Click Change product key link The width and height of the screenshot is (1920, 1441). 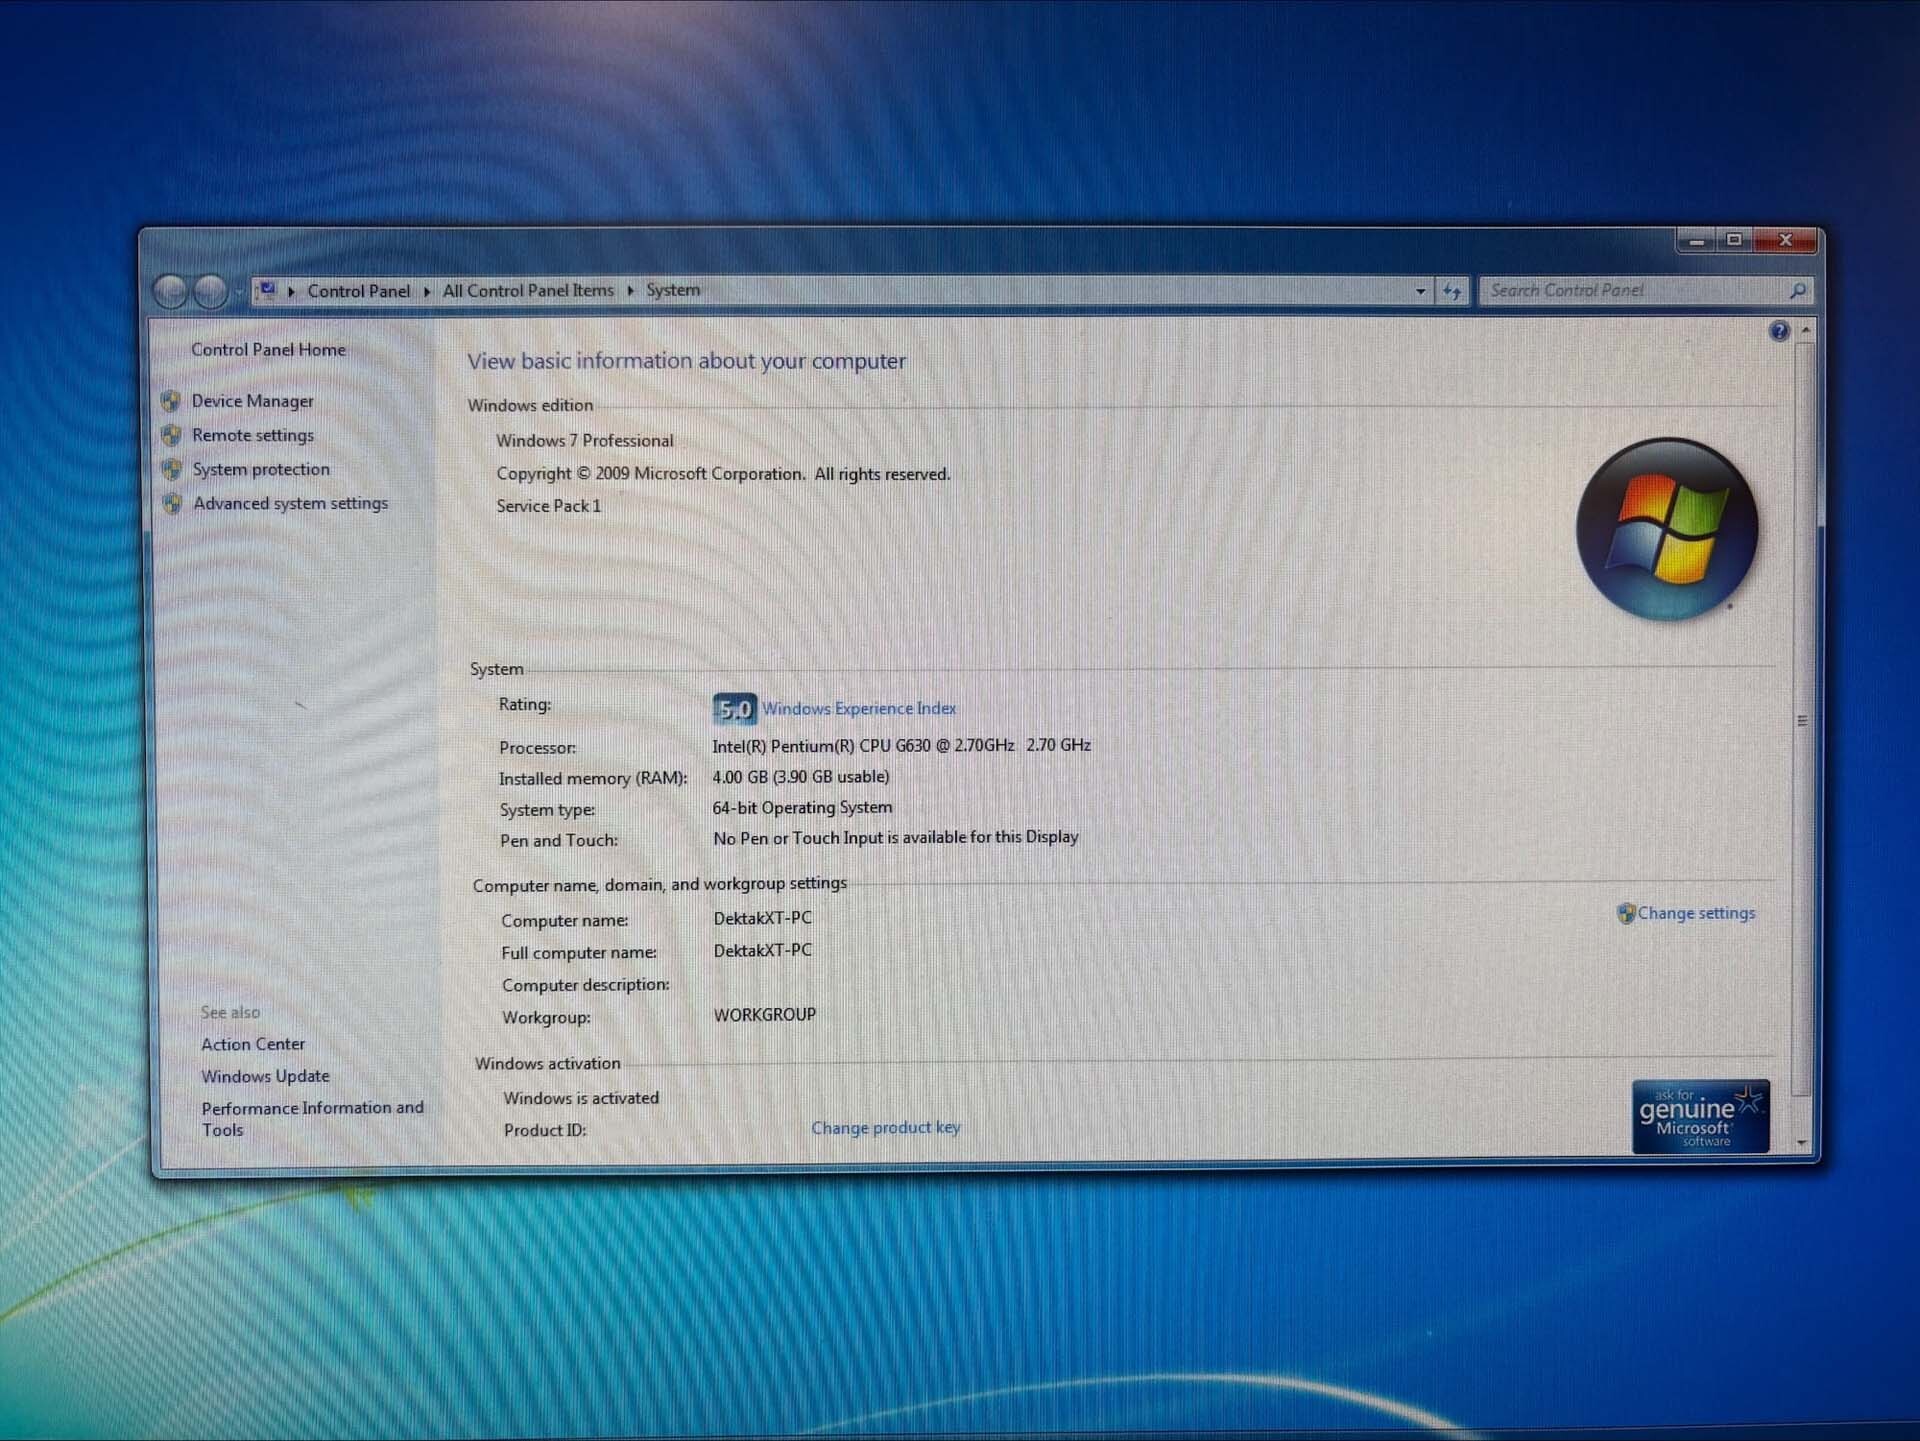[885, 1127]
